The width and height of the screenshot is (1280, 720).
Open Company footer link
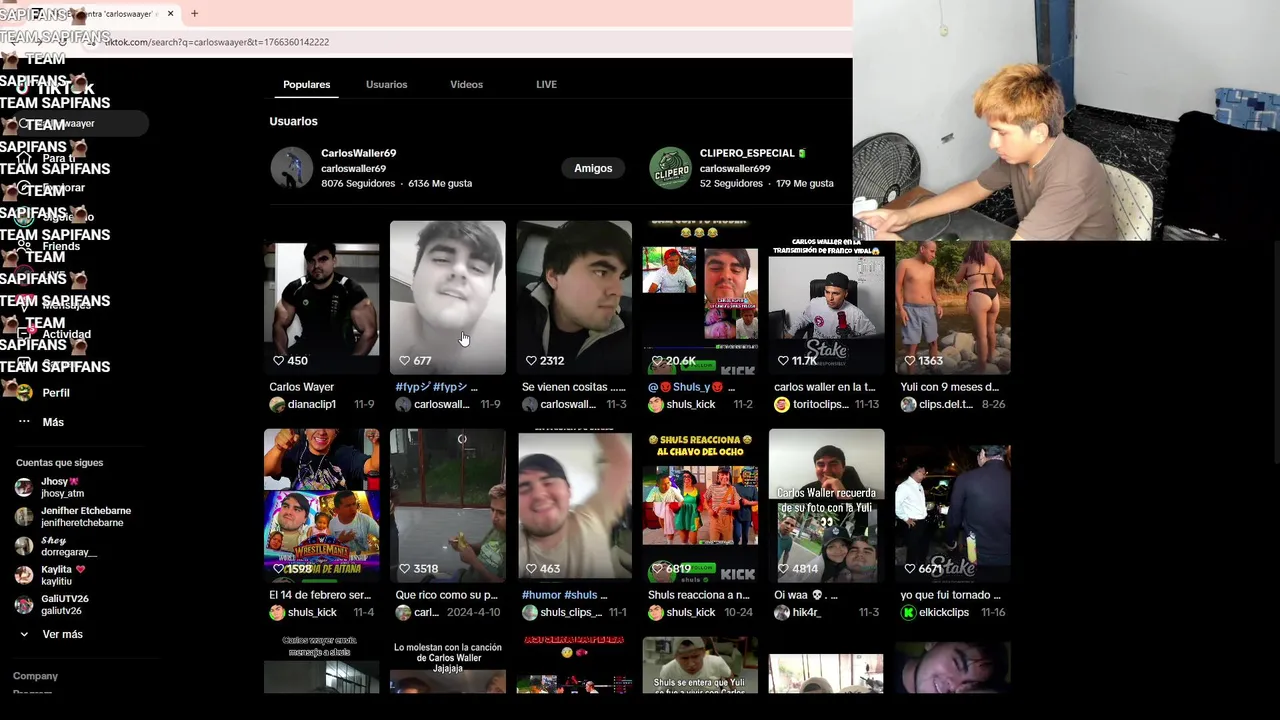click(x=35, y=676)
